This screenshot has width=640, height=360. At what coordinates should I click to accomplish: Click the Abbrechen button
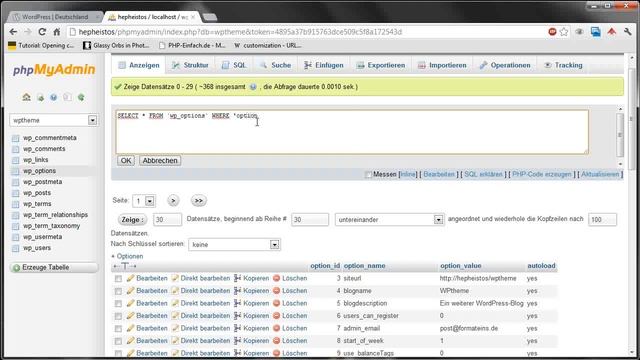pos(160,160)
